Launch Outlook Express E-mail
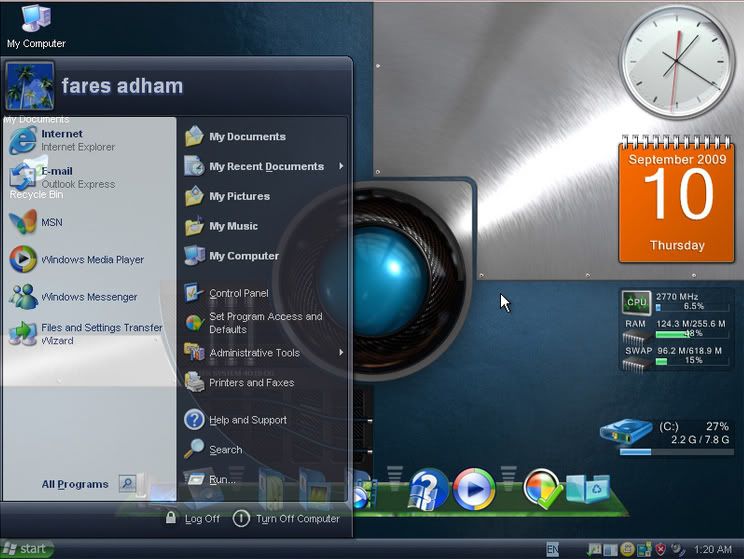This screenshot has width=744, height=559. pos(89,177)
